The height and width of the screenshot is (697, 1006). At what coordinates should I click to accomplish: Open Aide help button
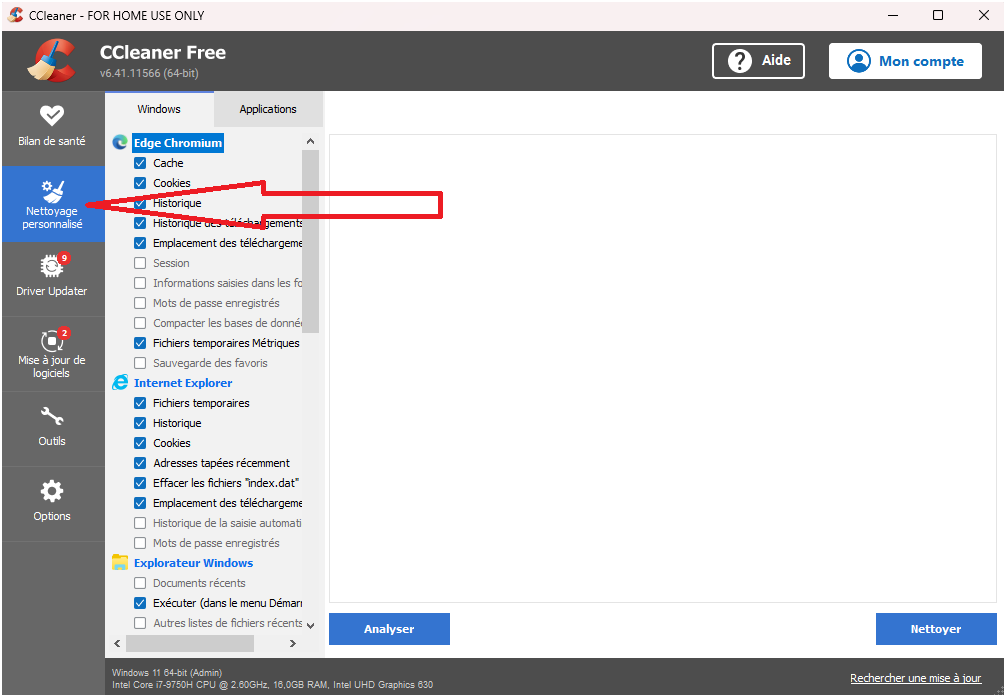tap(758, 61)
